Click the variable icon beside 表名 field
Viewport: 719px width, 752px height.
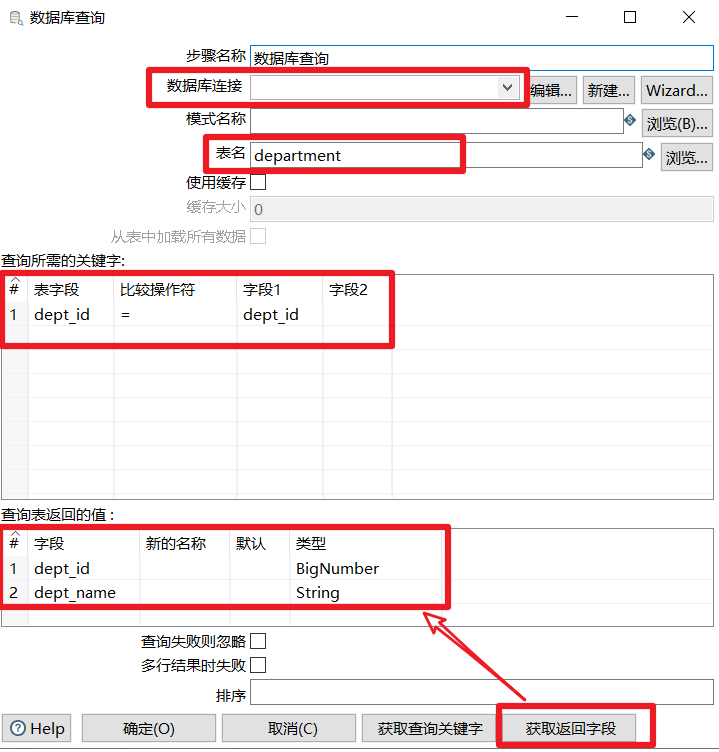(x=649, y=154)
